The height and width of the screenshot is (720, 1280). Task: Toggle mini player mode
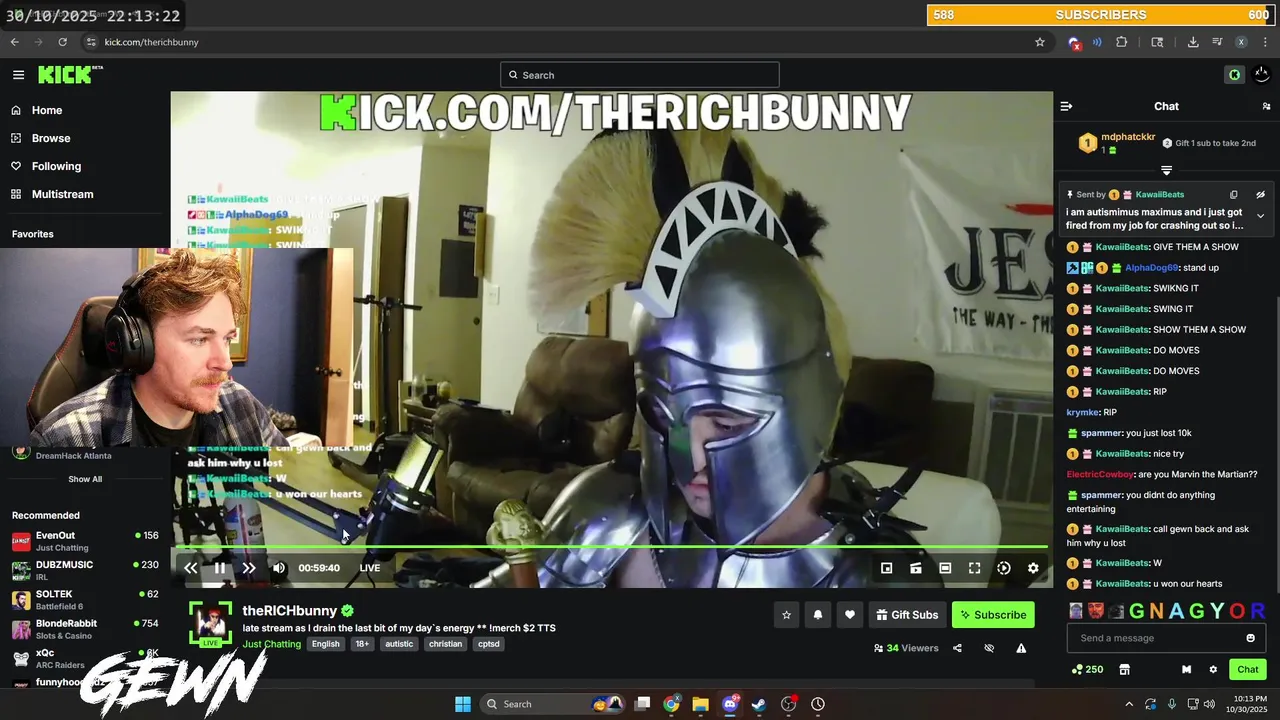click(886, 568)
